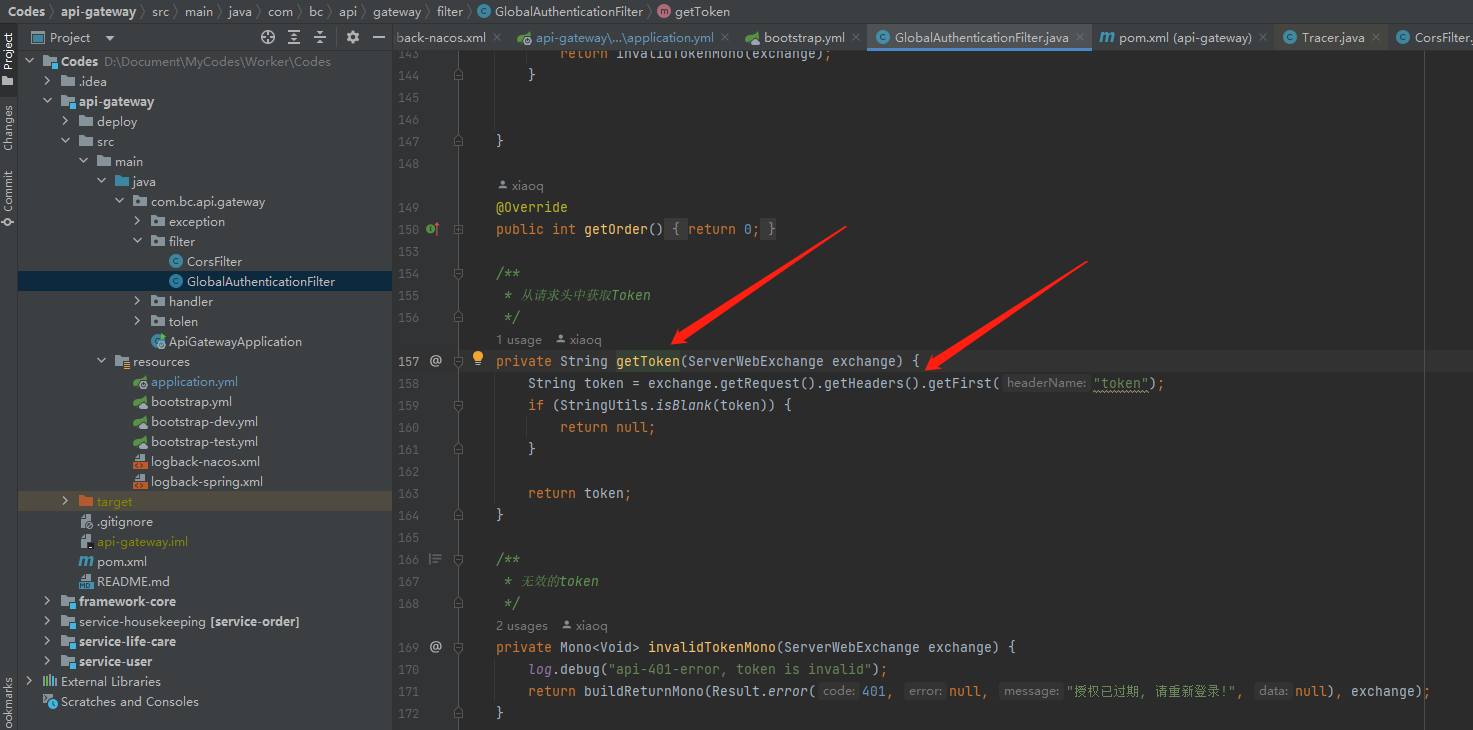This screenshot has width=1473, height=730.
Task: Expand the tolen package
Action: pos(137,321)
